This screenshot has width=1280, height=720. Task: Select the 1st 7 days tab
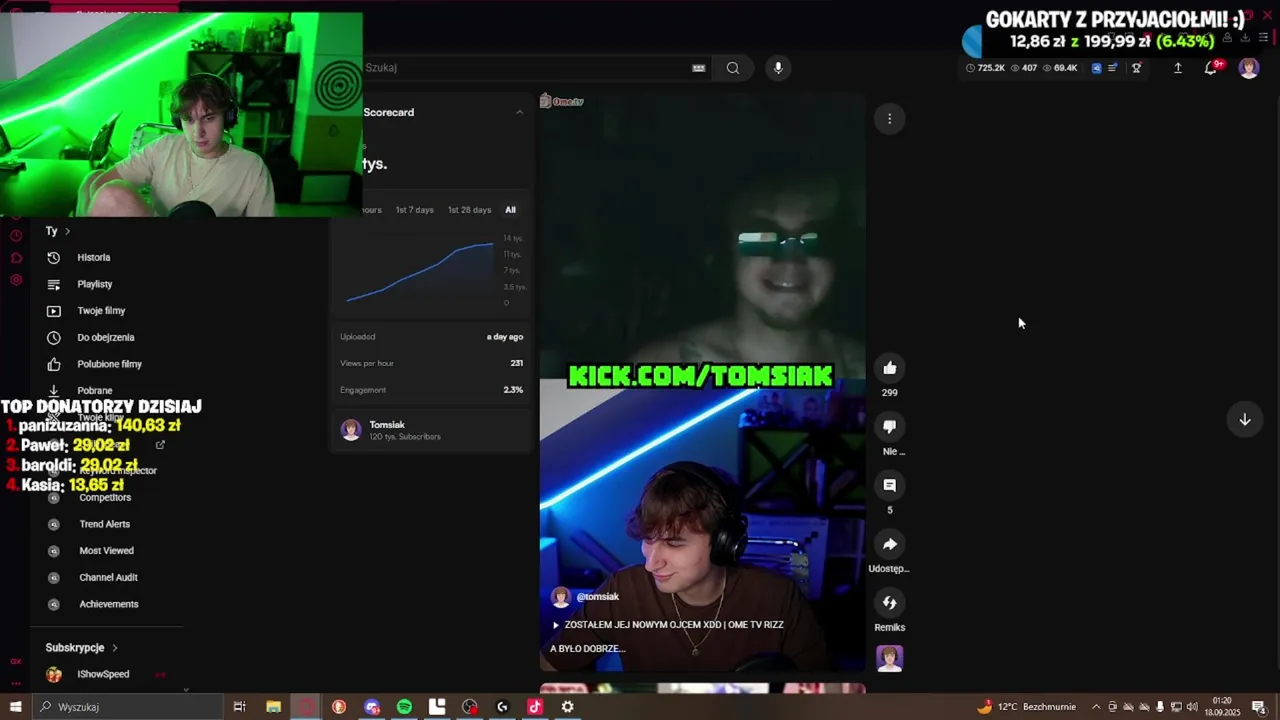[x=414, y=210]
